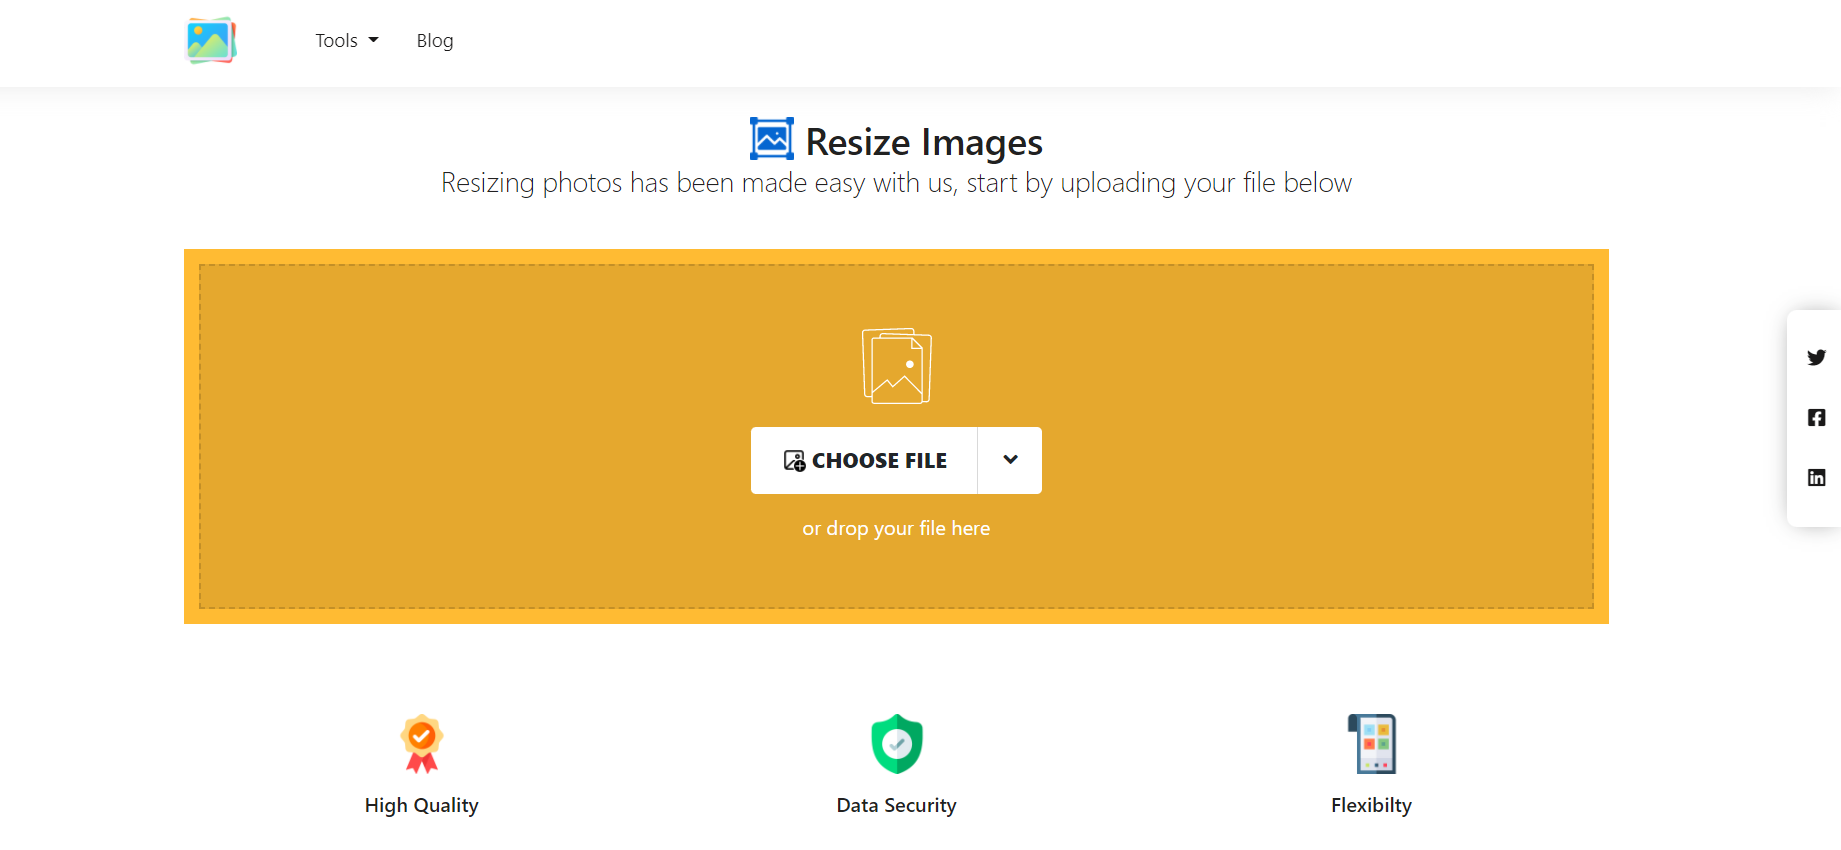
Task: Click the Resize Images heading text
Action: tap(924, 142)
